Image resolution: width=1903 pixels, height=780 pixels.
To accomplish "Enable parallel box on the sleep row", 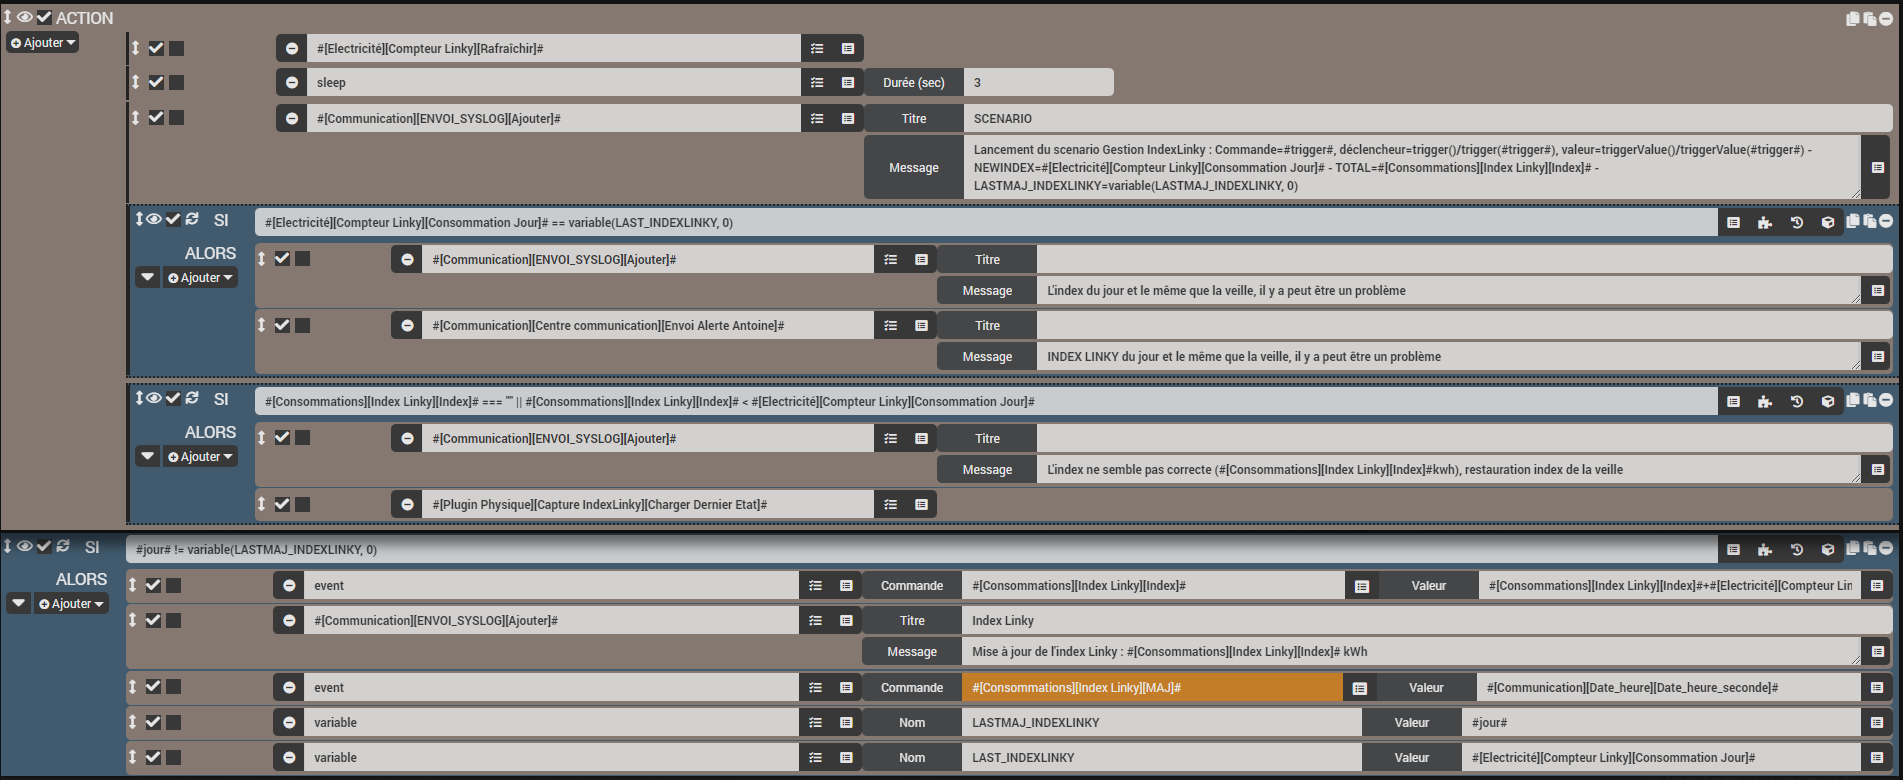I will tap(176, 82).
